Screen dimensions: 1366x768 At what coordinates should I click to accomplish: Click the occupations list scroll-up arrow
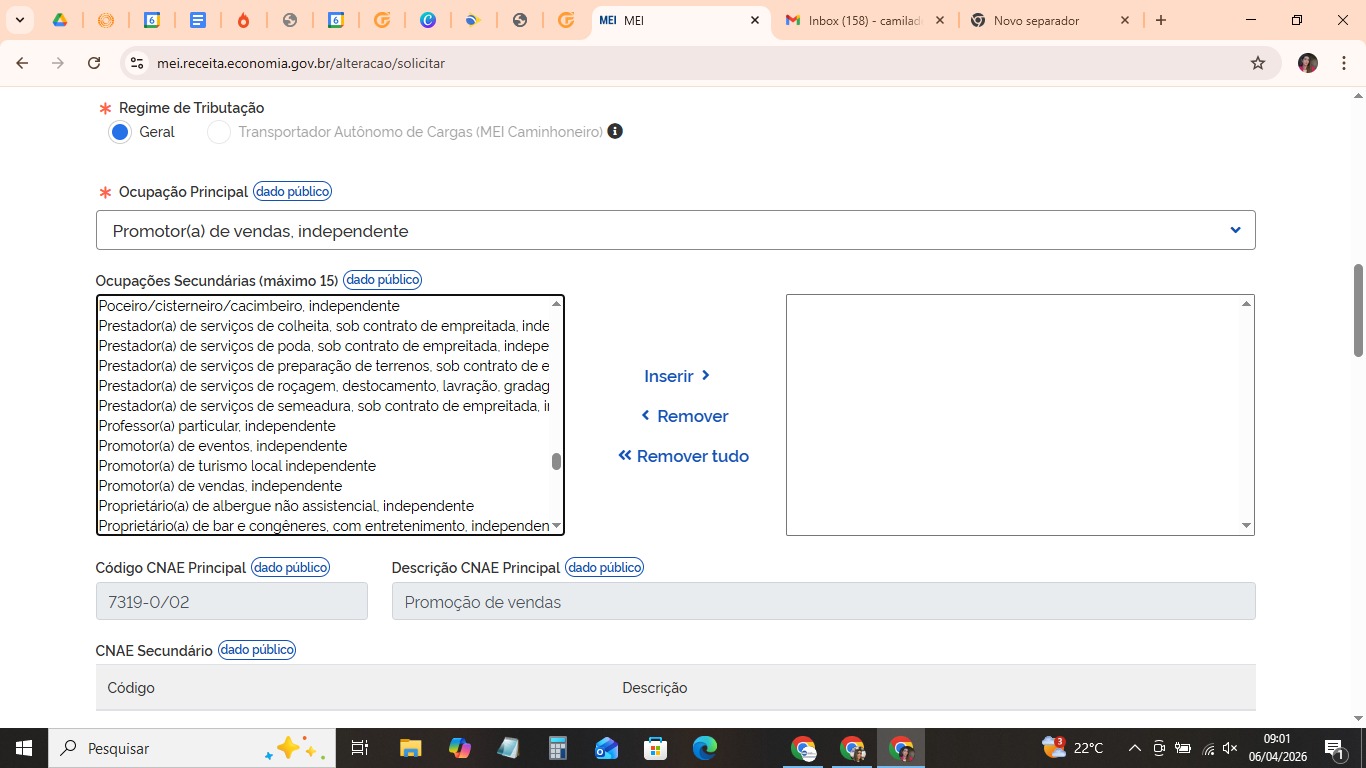pyautogui.click(x=556, y=304)
